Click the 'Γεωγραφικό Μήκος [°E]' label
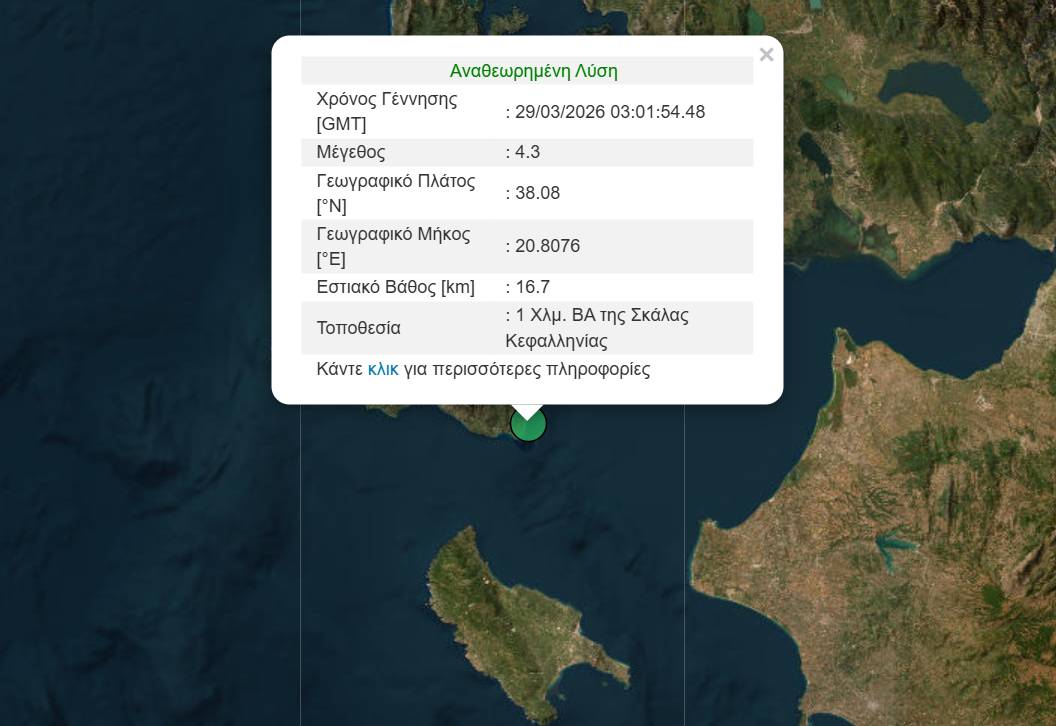 pyautogui.click(x=393, y=246)
